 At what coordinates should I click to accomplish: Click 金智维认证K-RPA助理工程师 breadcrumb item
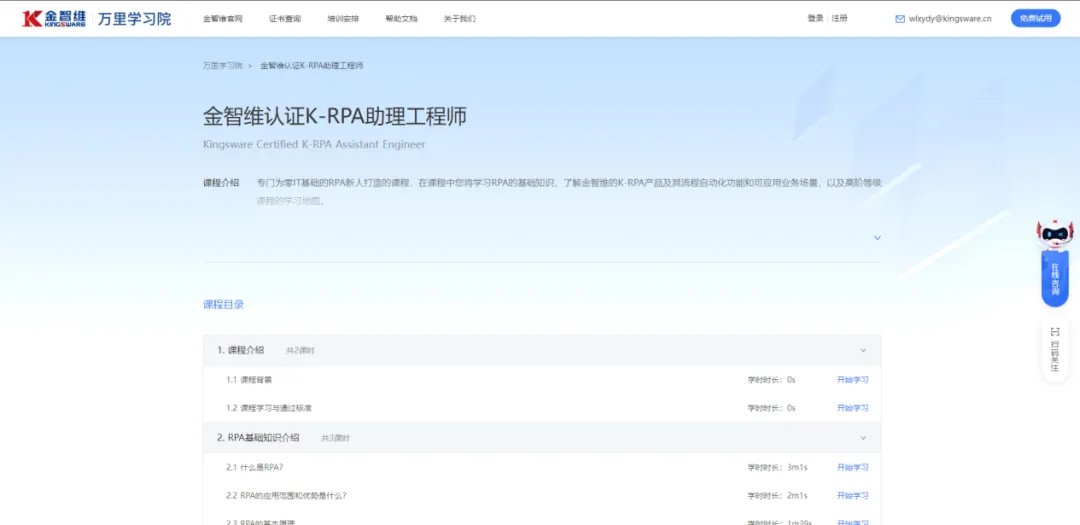(x=311, y=65)
